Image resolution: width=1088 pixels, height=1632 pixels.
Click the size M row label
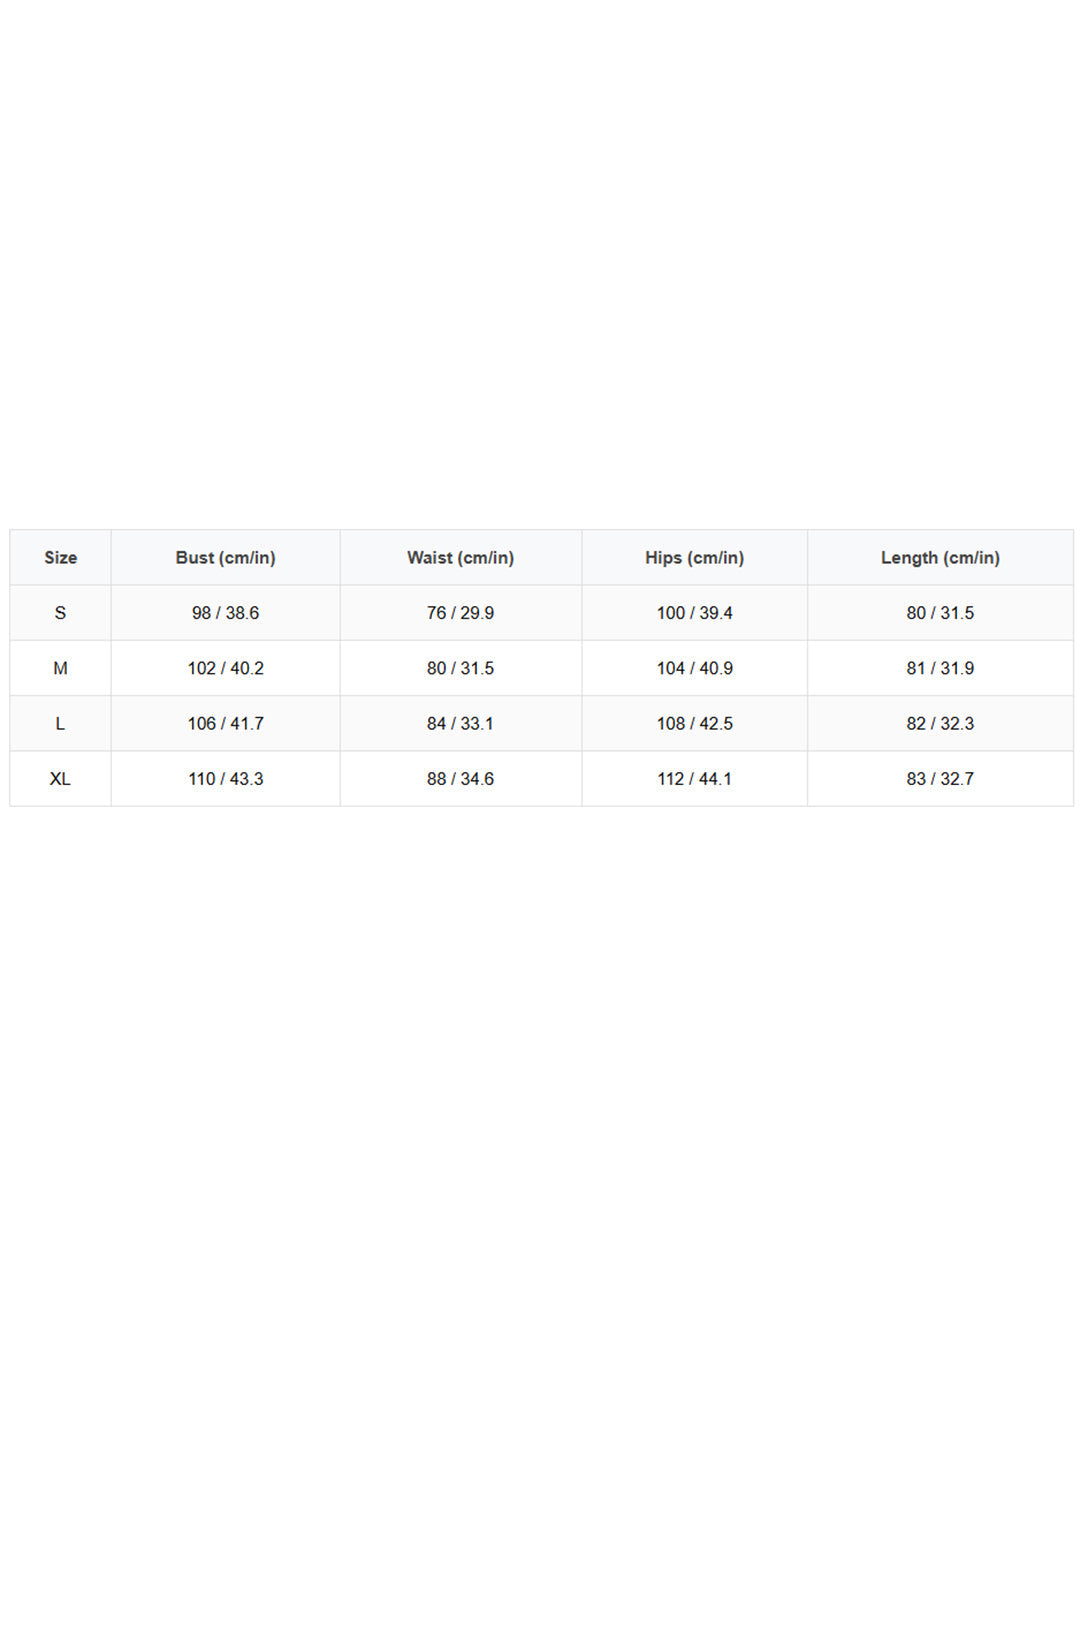click(x=60, y=668)
